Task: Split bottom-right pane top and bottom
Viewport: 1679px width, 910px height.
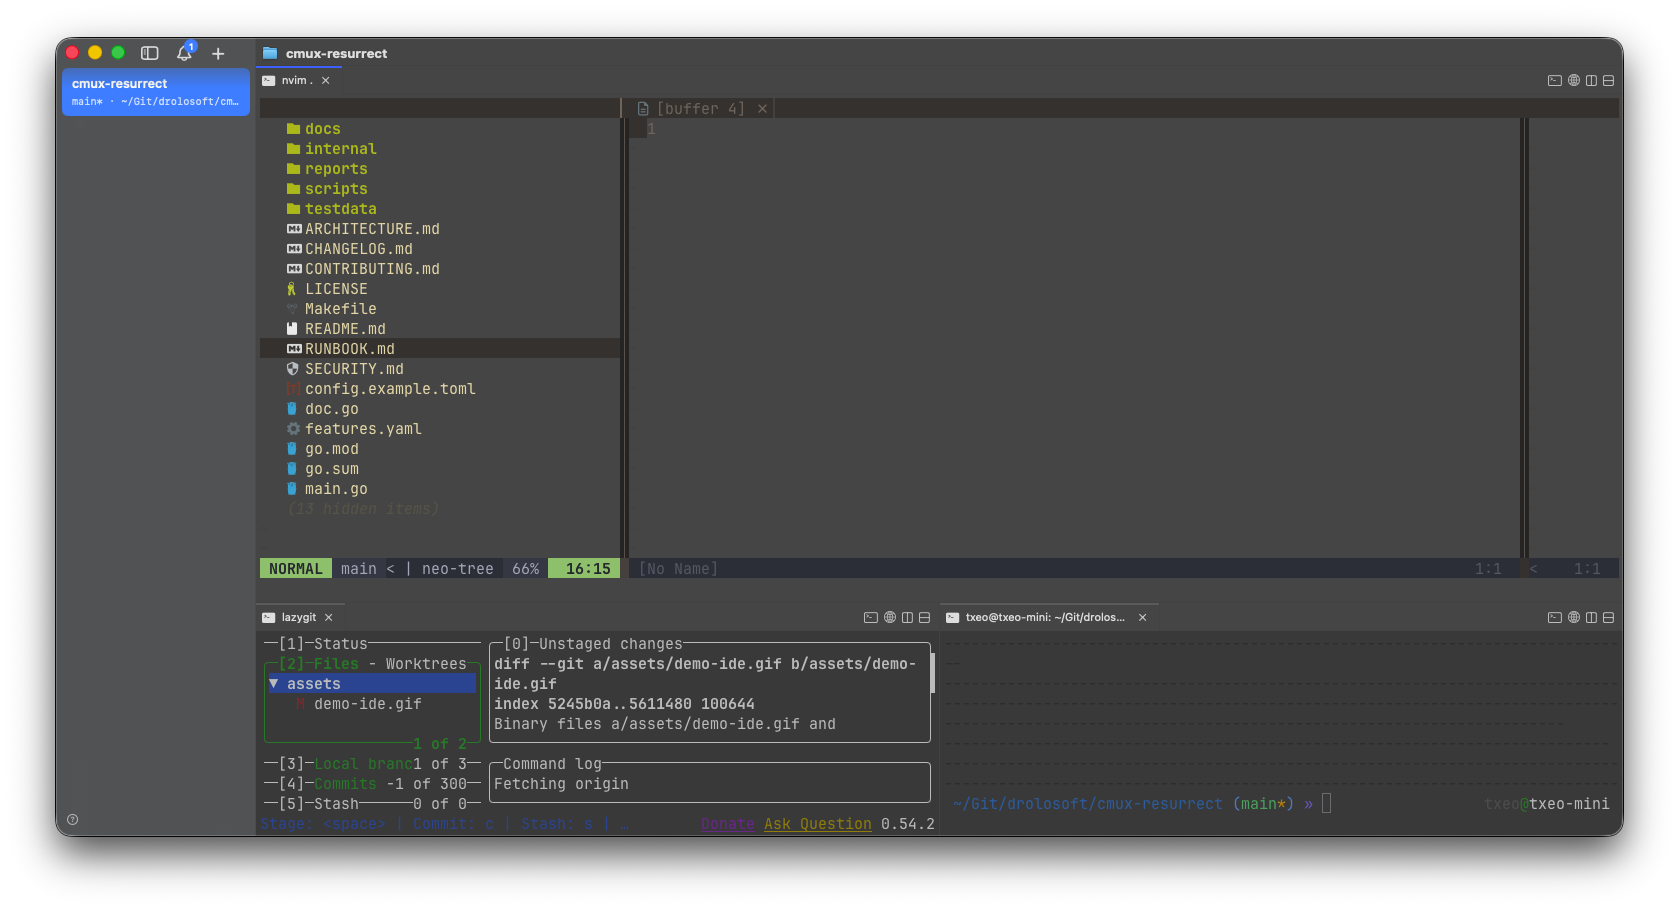Action: (1609, 618)
